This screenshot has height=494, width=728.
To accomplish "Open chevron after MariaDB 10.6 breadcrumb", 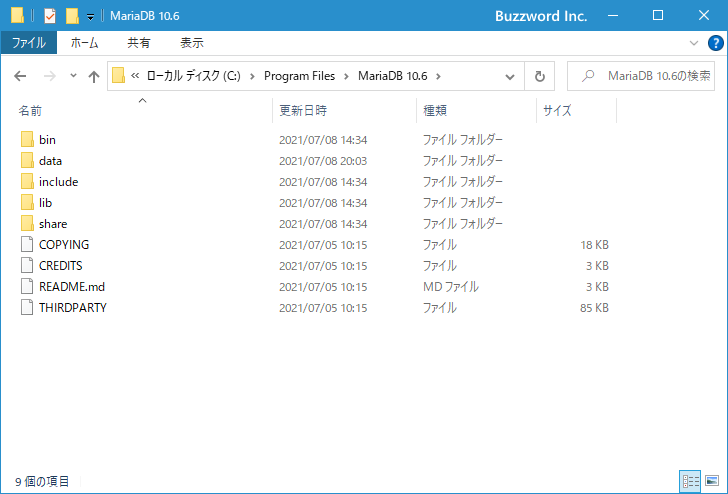I will 438,76.
